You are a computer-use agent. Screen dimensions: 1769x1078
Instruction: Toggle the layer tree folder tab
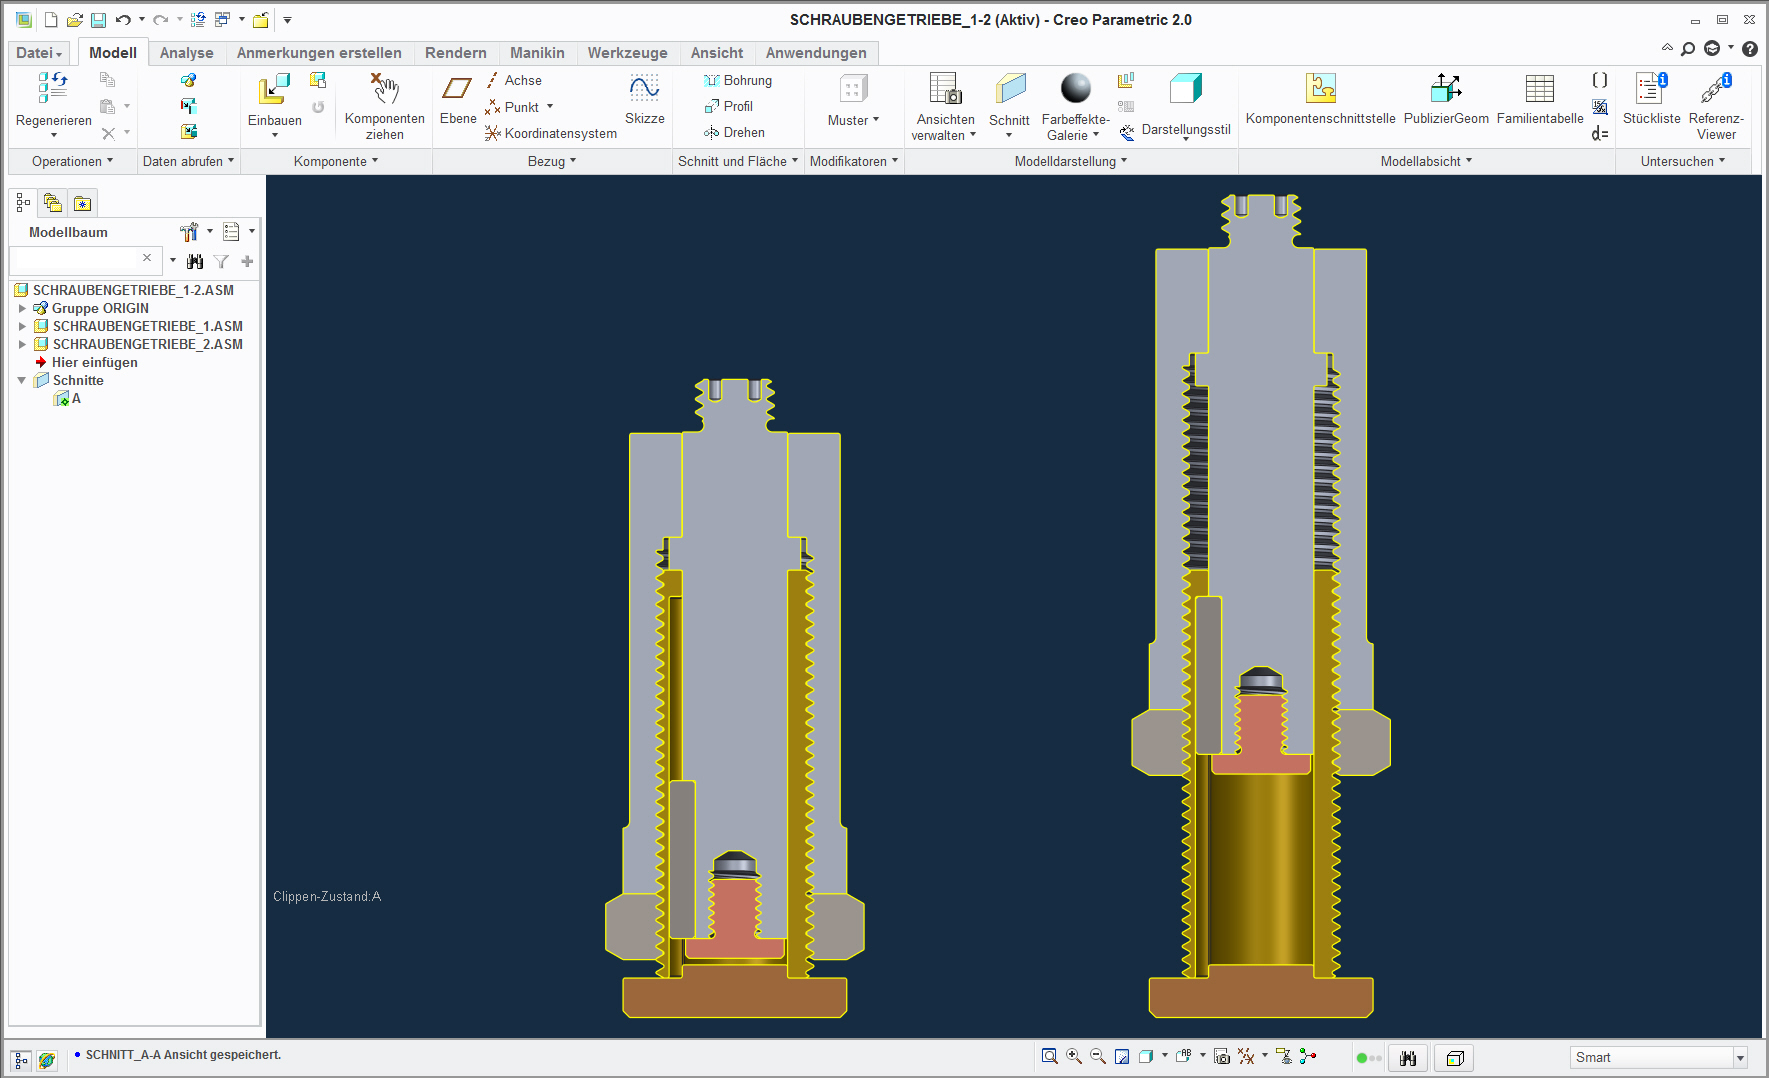click(53, 204)
